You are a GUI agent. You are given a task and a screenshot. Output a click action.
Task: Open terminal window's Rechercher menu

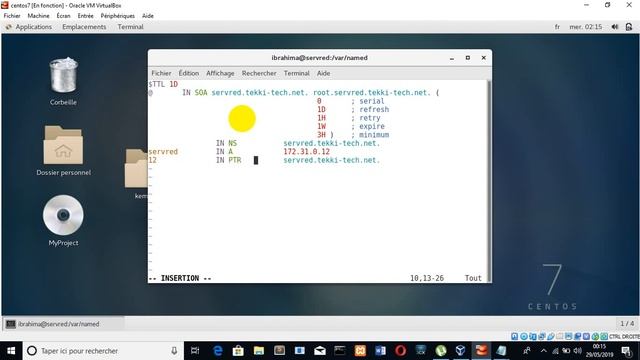(259, 73)
